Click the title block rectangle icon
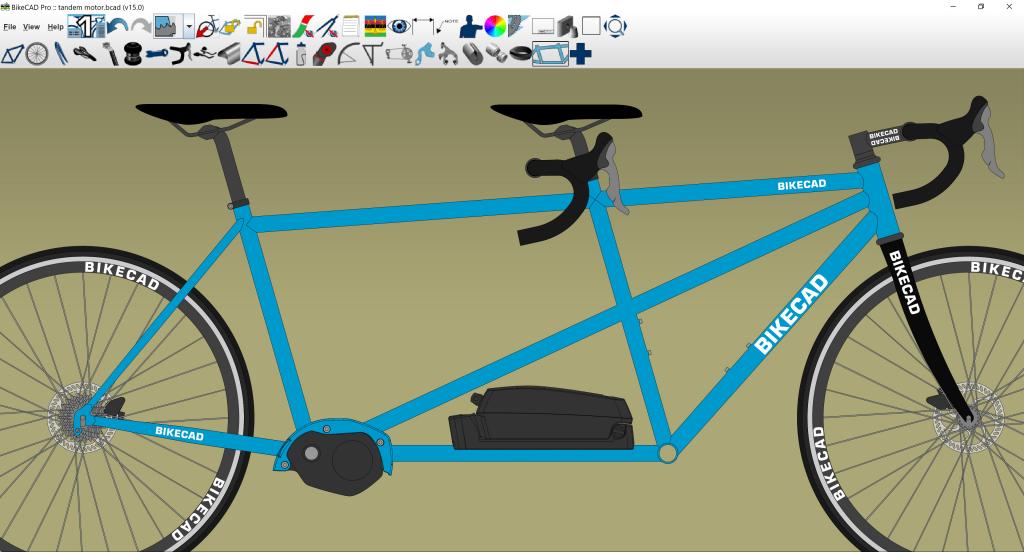Viewport: 1024px width, 552px height. click(x=543, y=27)
